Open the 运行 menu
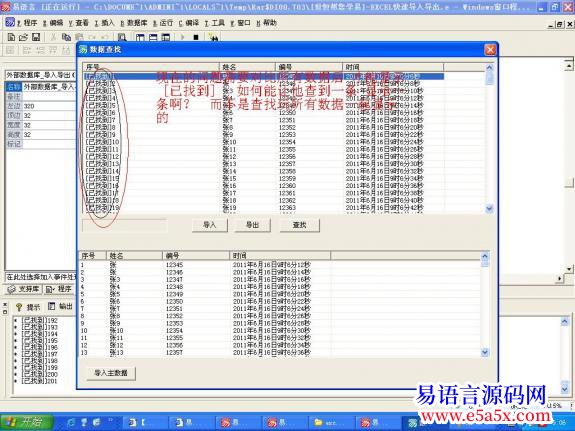Image resolution: width=575 pixels, height=431 pixels. click(x=163, y=23)
